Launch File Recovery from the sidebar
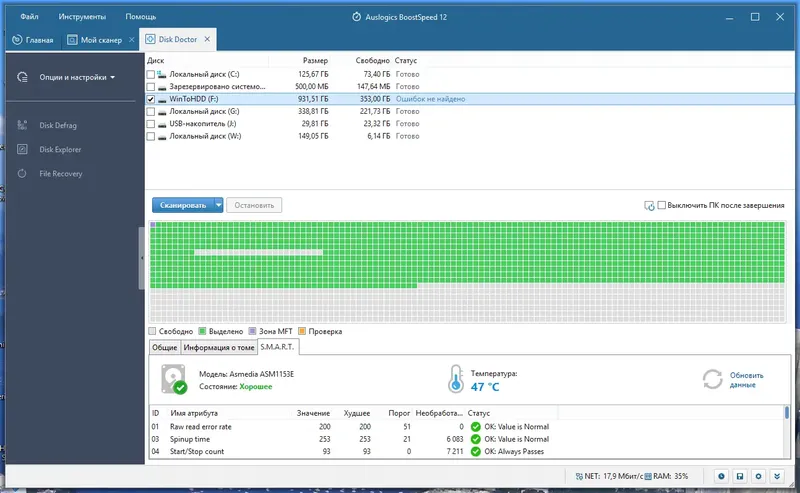 pos(60,174)
